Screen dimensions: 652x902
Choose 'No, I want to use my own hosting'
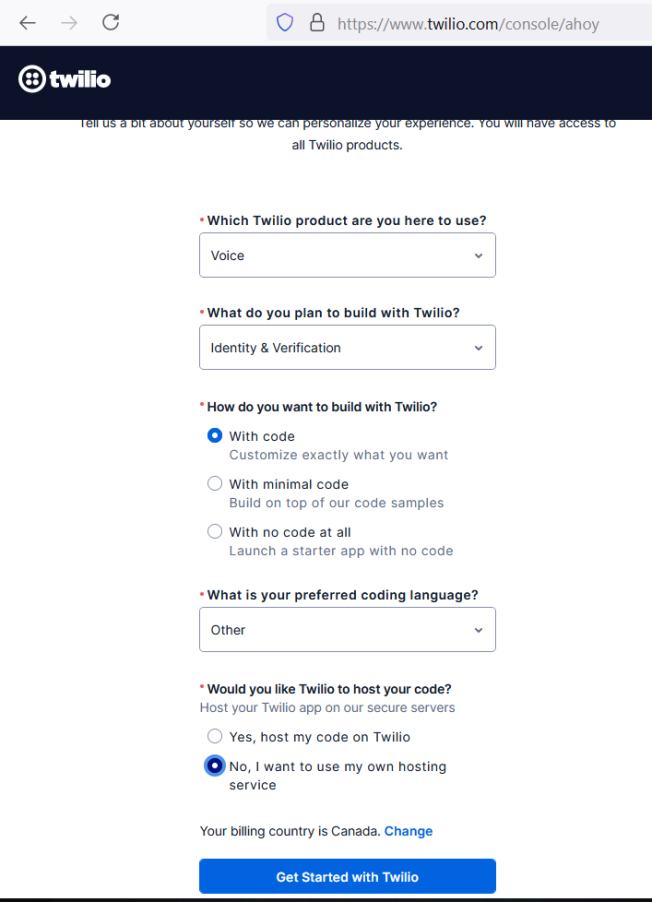[214, 766]
